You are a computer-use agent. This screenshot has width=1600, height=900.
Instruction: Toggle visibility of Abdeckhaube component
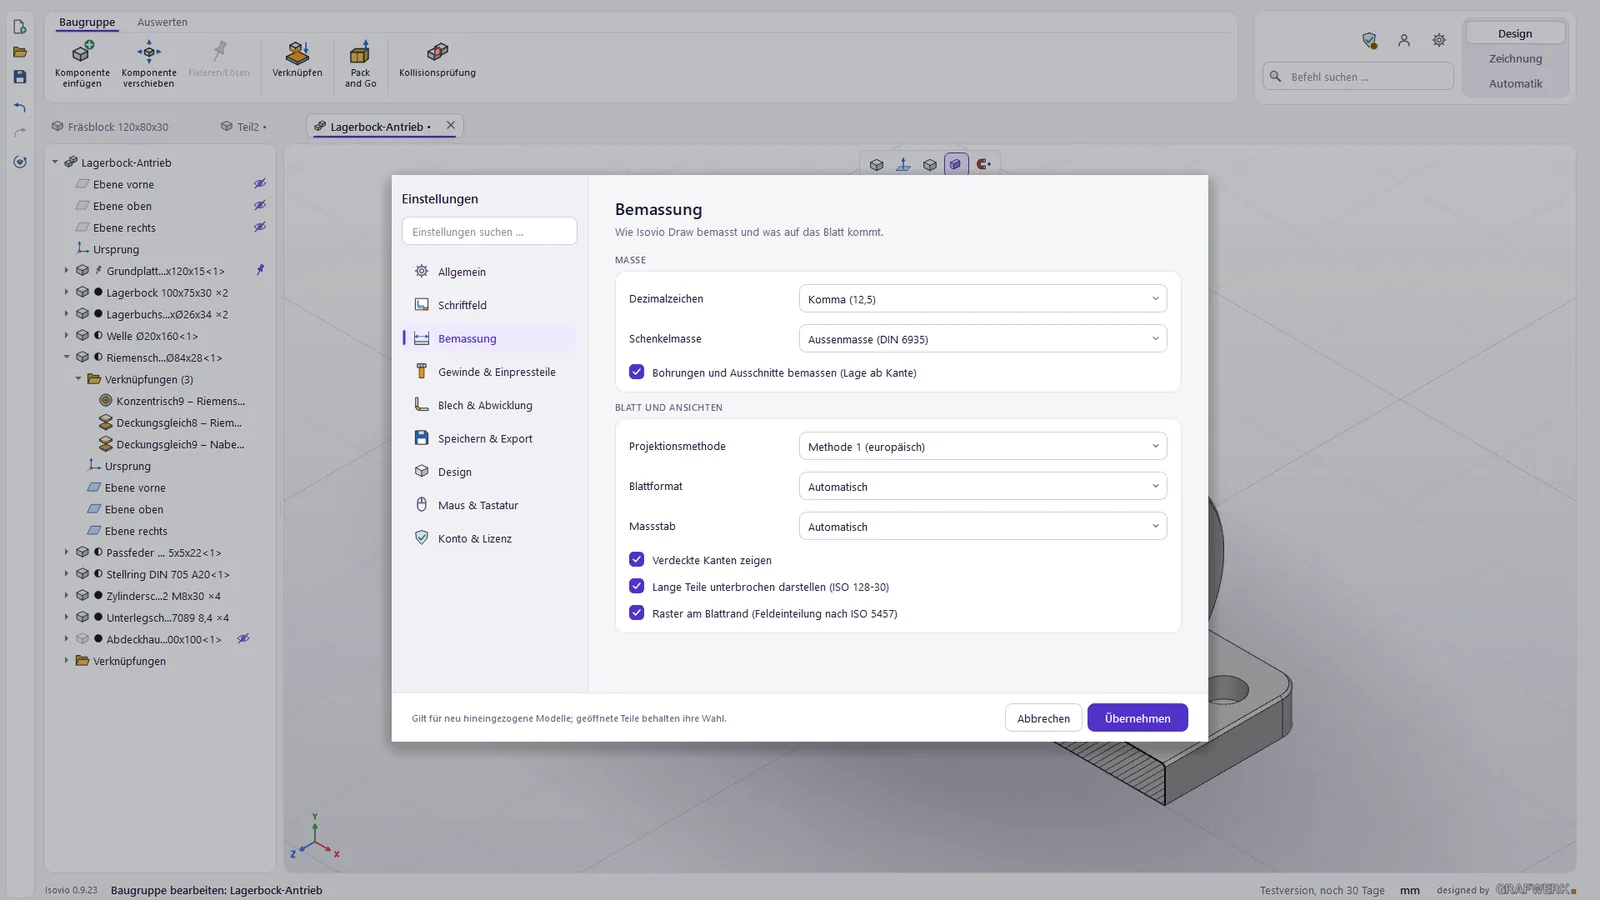[x=243, y=639]
